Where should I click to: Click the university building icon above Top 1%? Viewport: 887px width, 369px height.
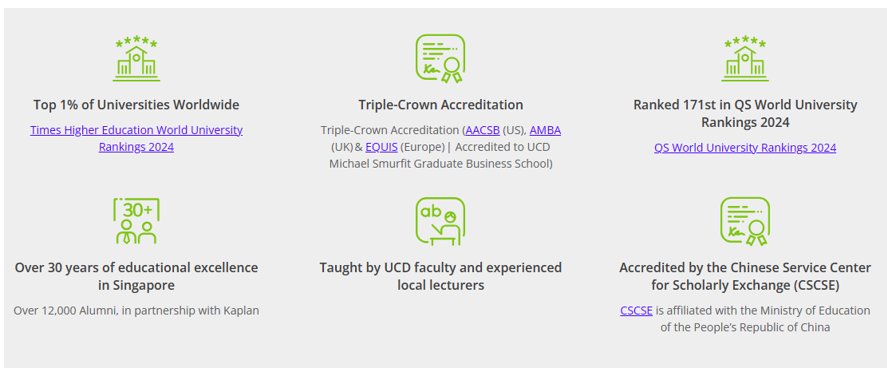pos(136,59)
